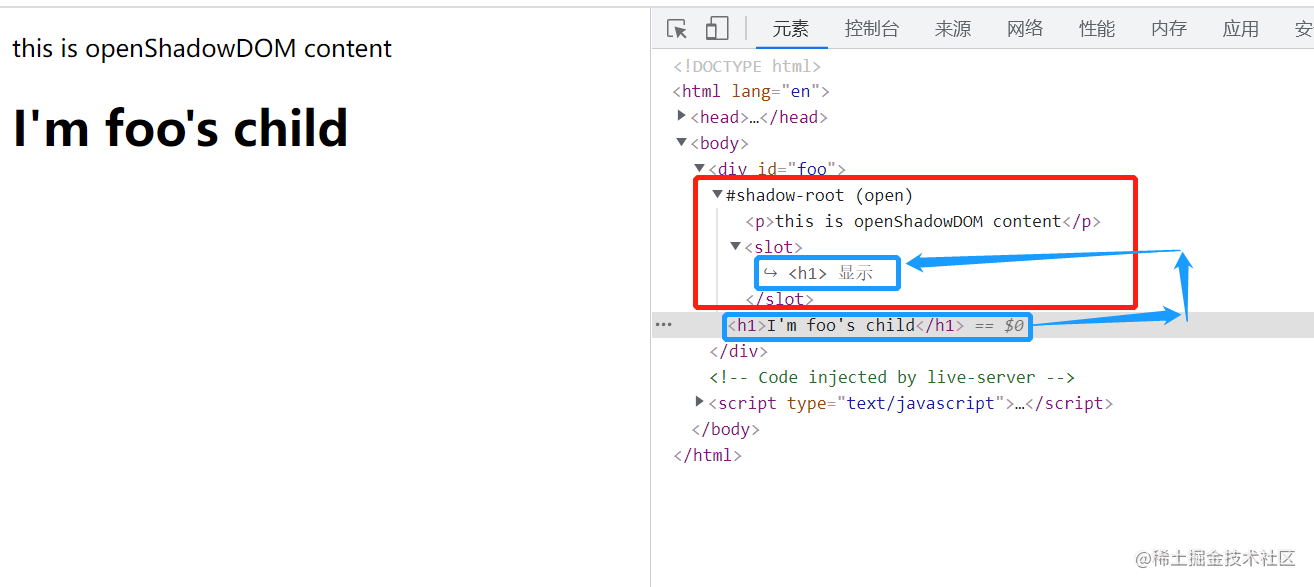Expand the head element node

point(682,116)
